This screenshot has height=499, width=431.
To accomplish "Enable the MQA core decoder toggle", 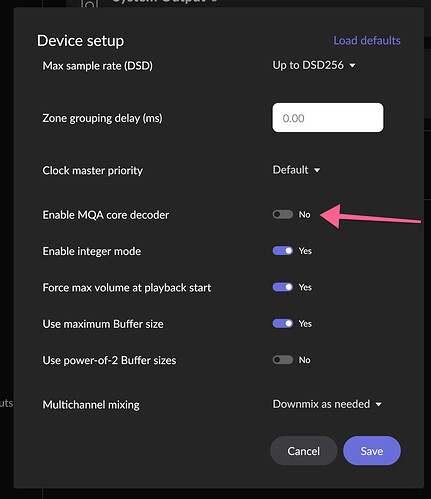I will point(283,214).
